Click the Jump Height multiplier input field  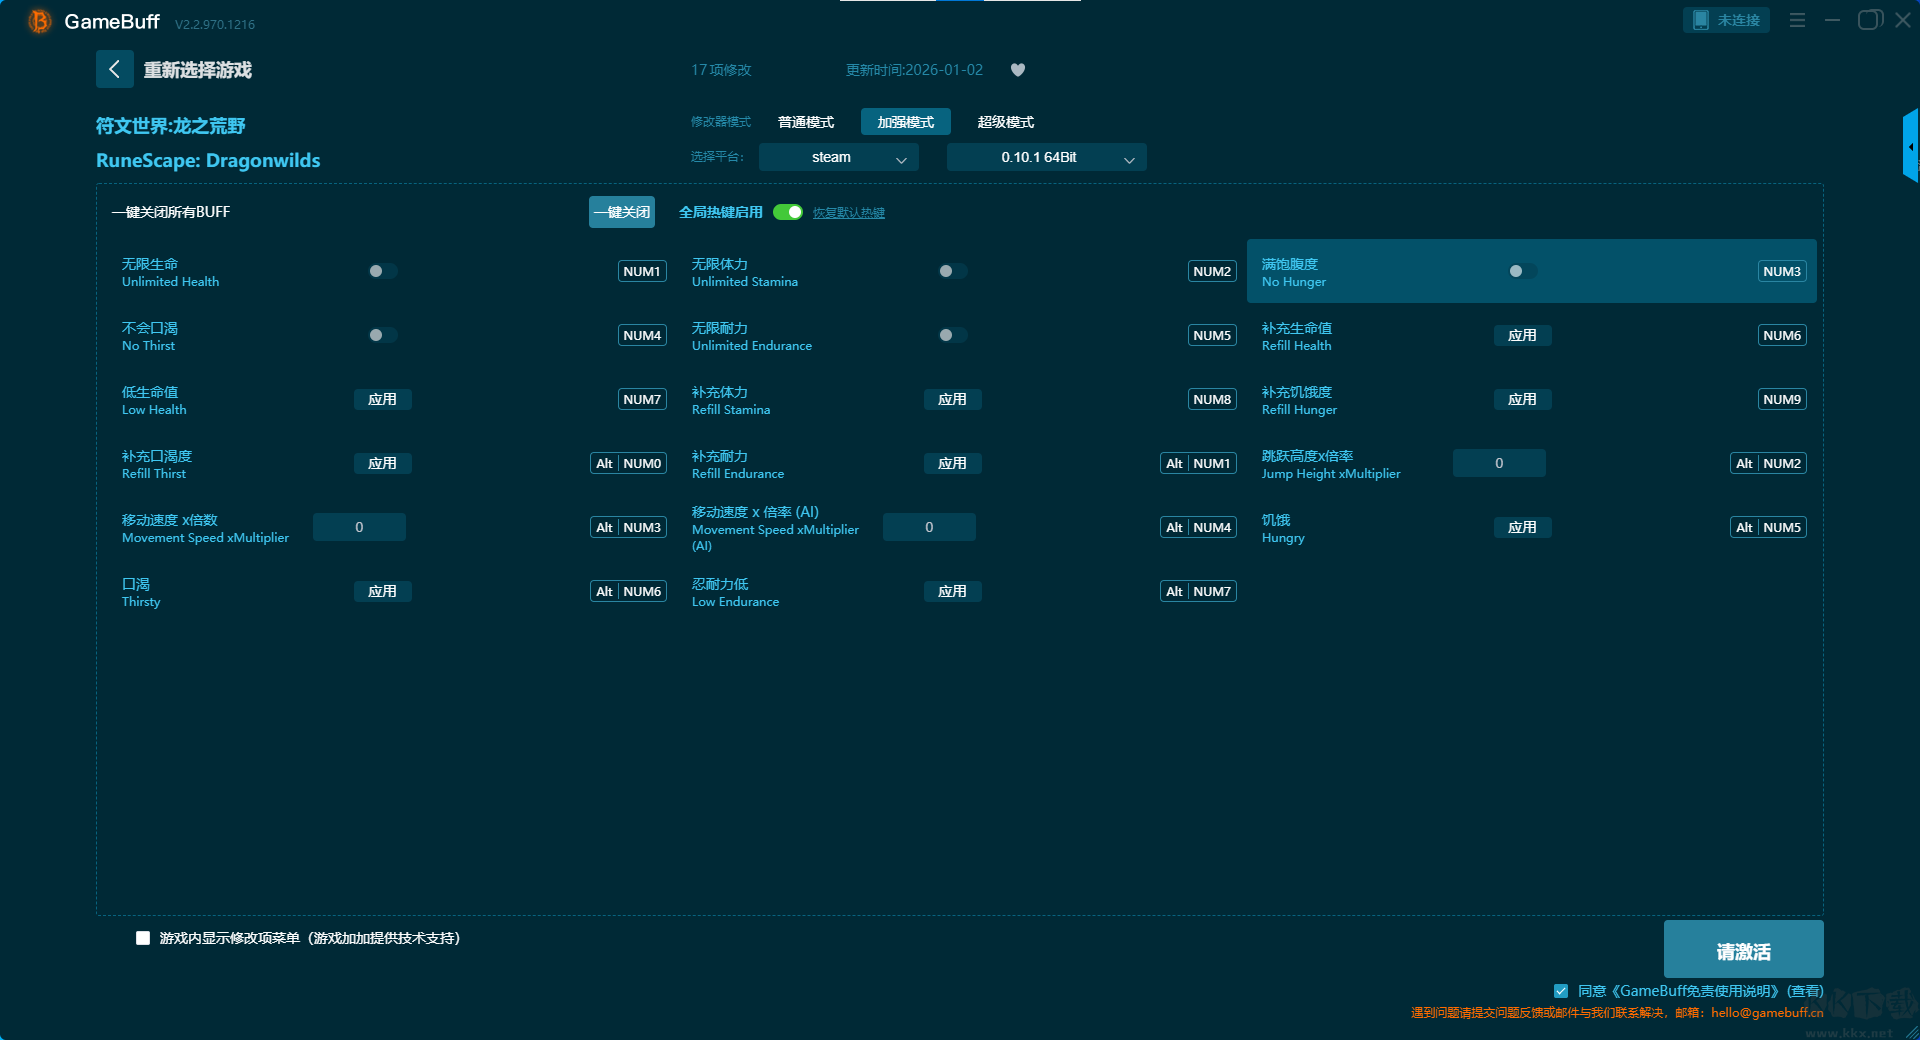(1499, 463)
